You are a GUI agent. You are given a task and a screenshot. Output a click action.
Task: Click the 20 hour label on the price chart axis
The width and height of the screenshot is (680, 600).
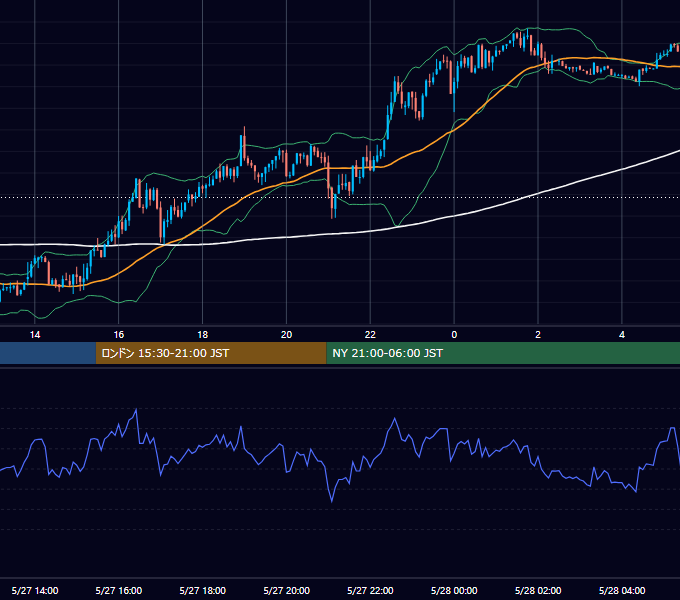click(x=286, y=335)
